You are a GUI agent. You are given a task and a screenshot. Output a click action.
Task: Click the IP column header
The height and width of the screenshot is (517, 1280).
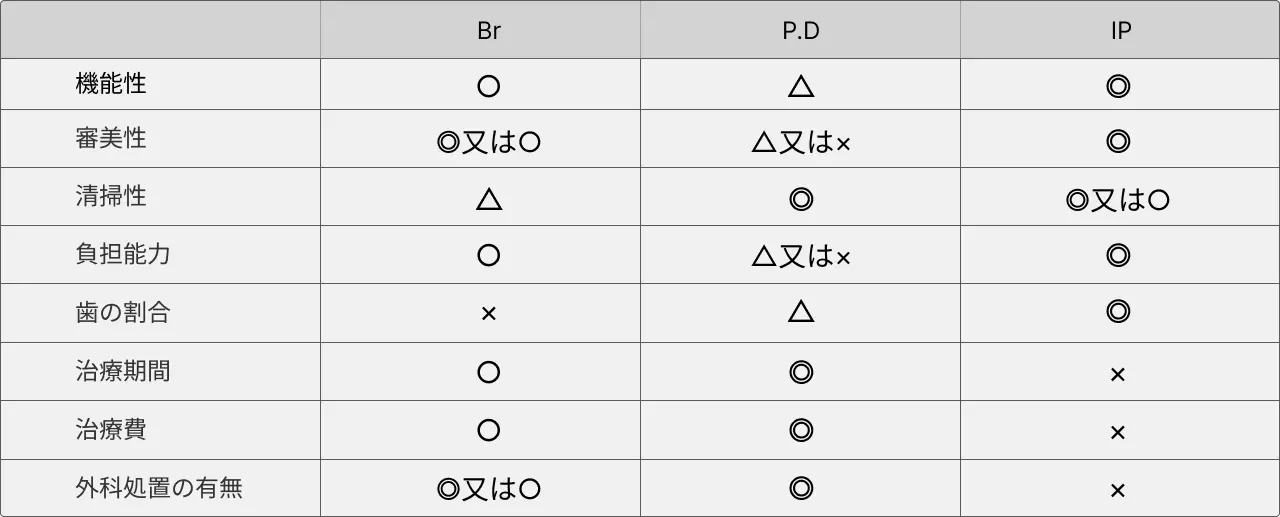click(1121, 31)
